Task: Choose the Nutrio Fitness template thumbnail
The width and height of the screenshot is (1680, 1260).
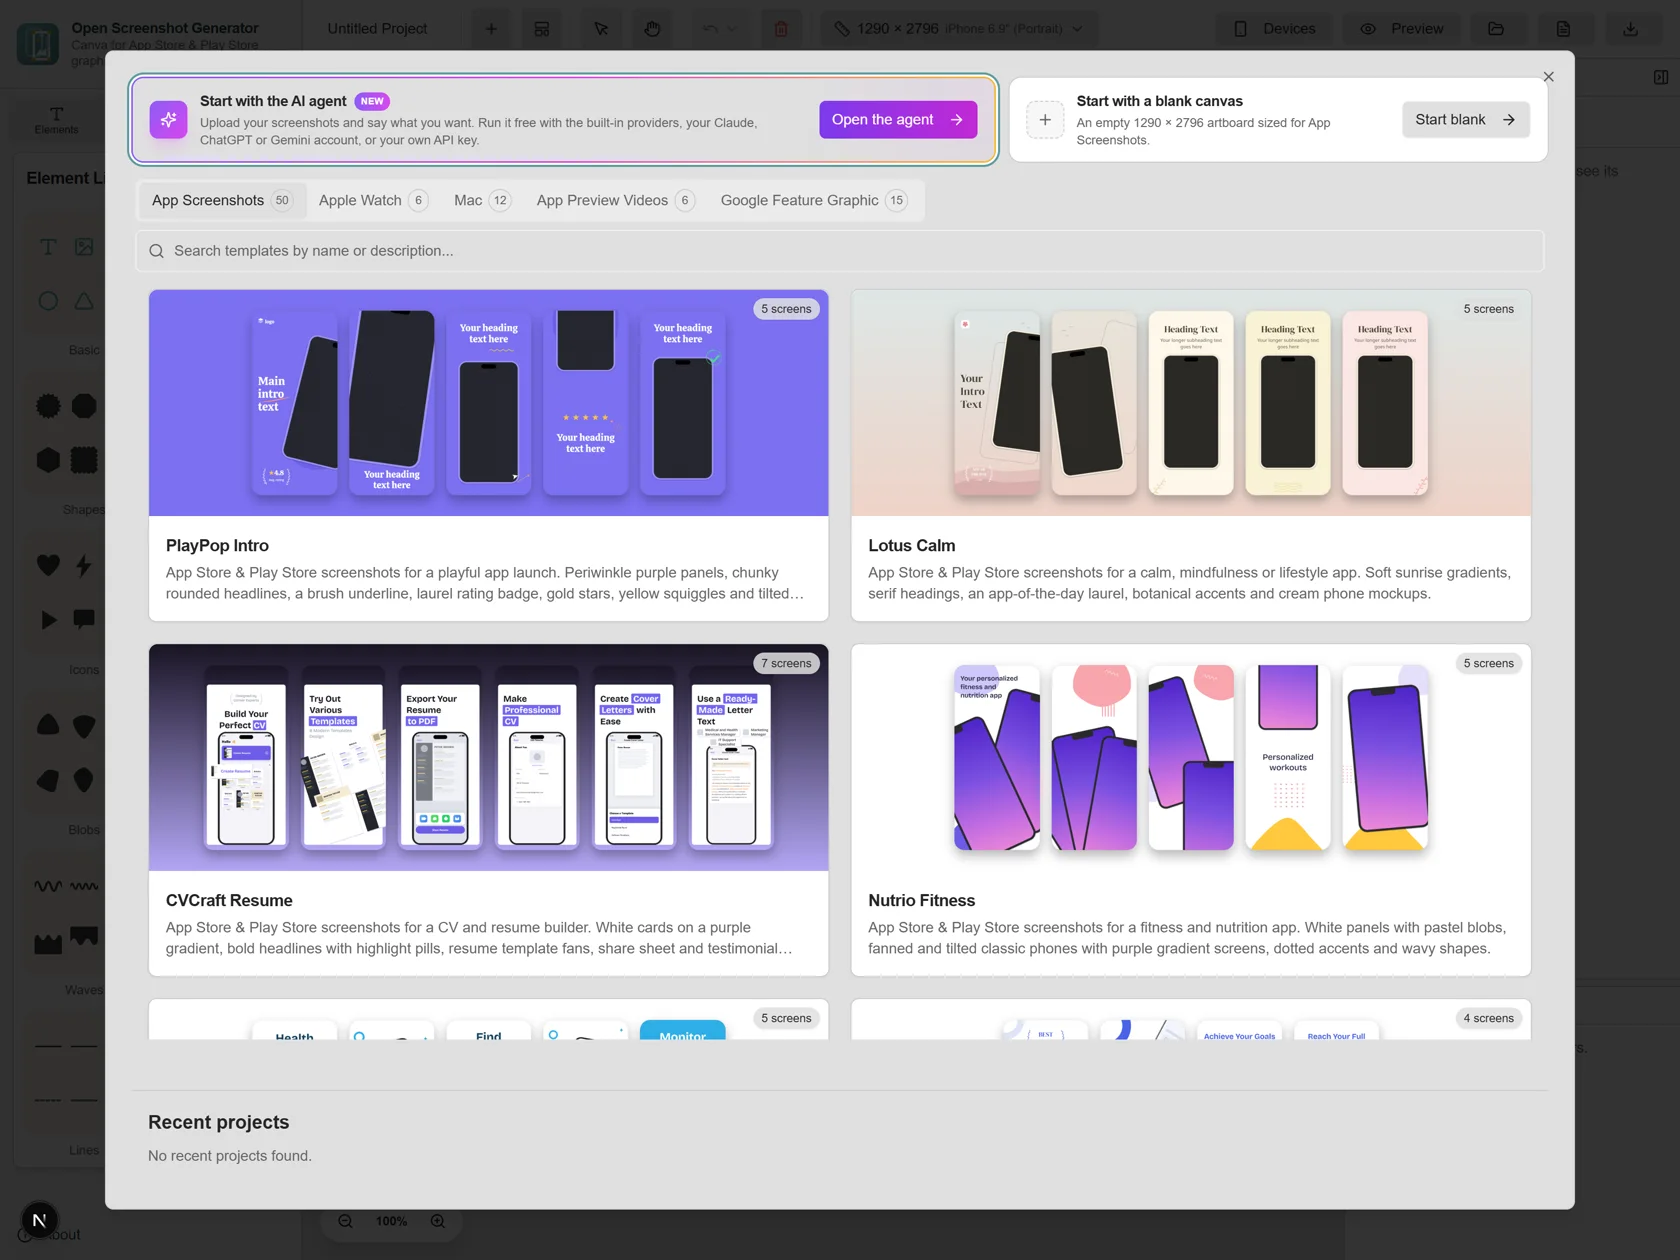Action: click(1190, 757)
